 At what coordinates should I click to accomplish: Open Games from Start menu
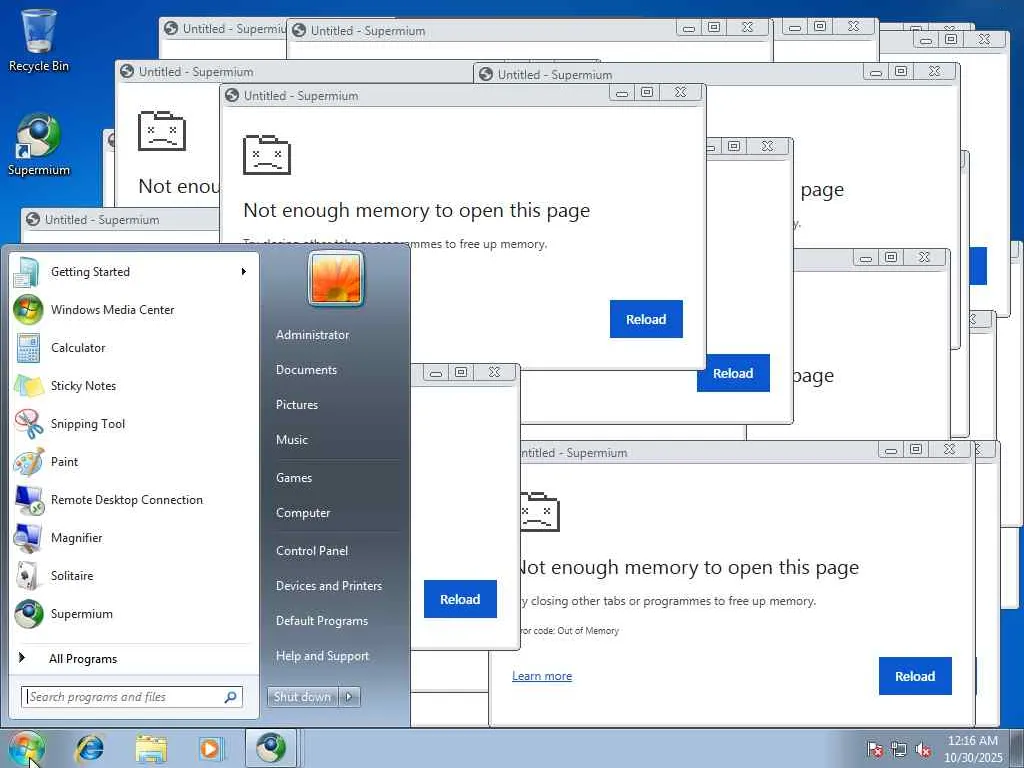(294, 477)
